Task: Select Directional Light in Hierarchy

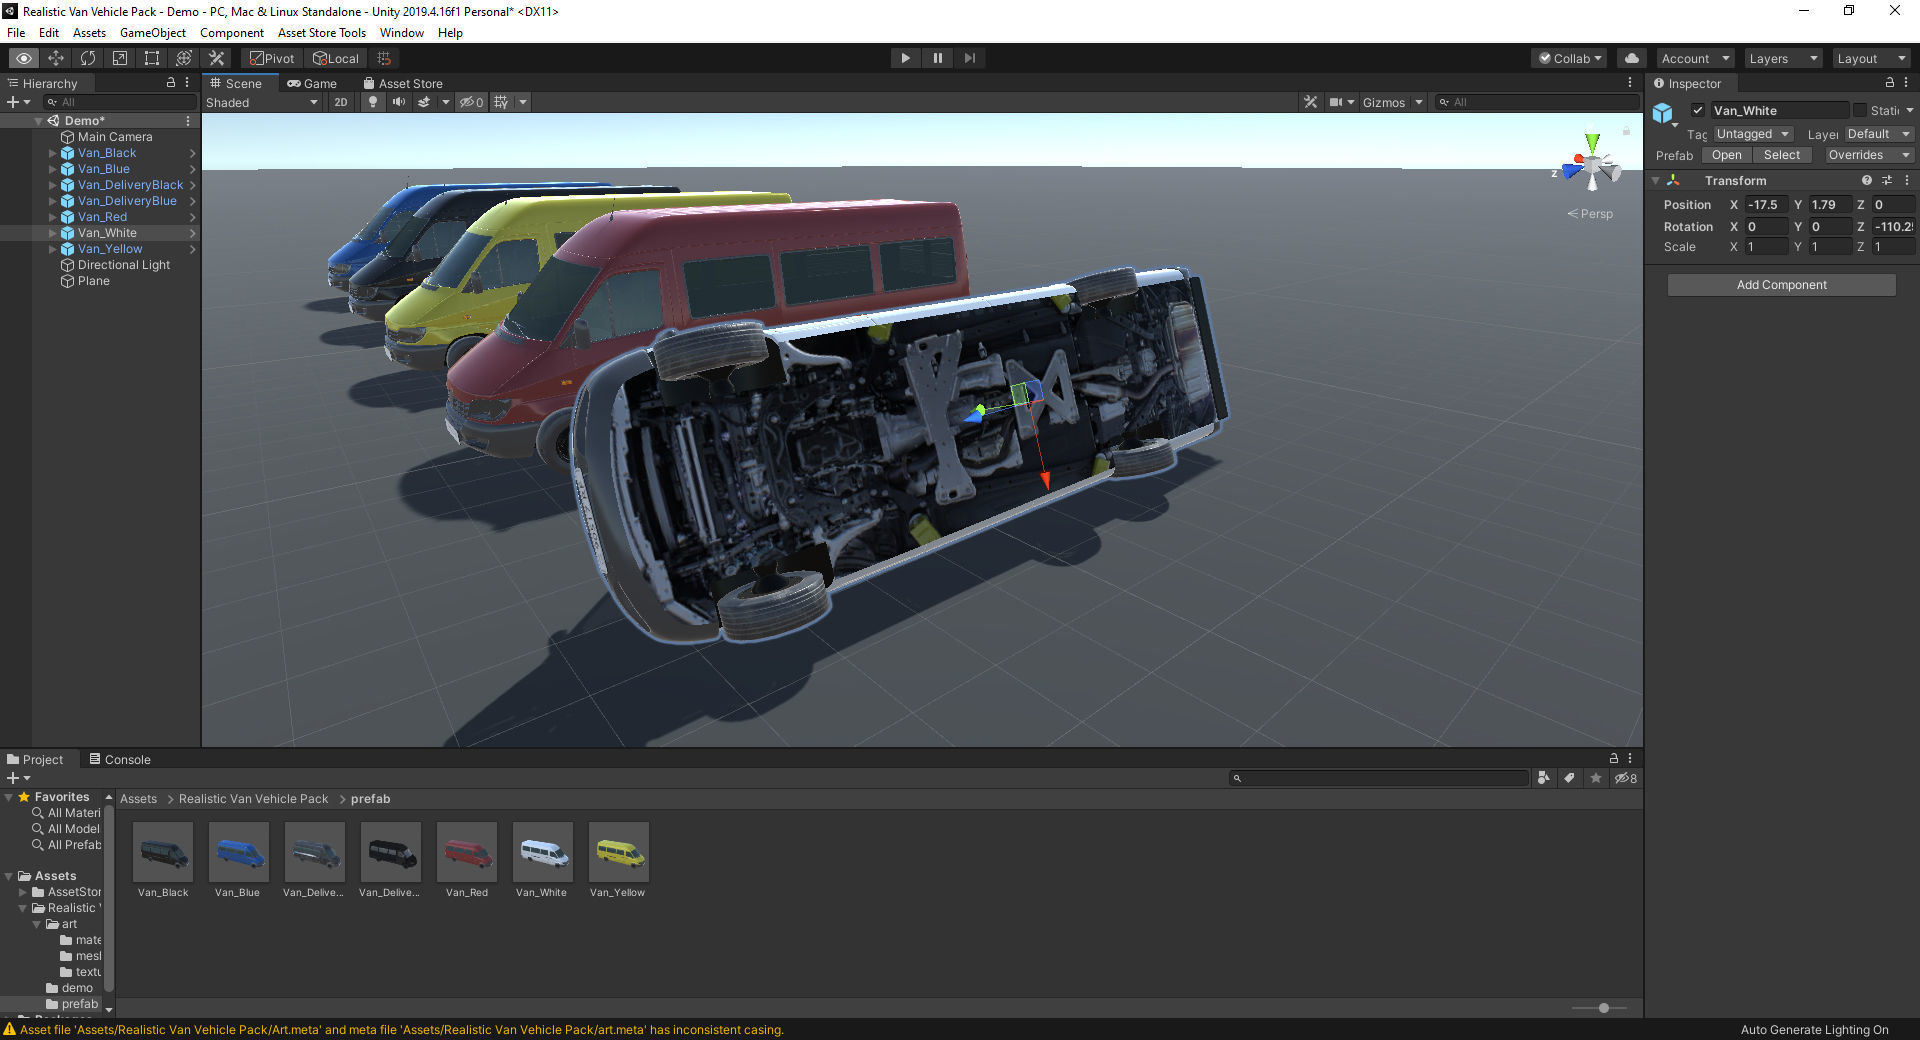Action: (x=123, y=265)
